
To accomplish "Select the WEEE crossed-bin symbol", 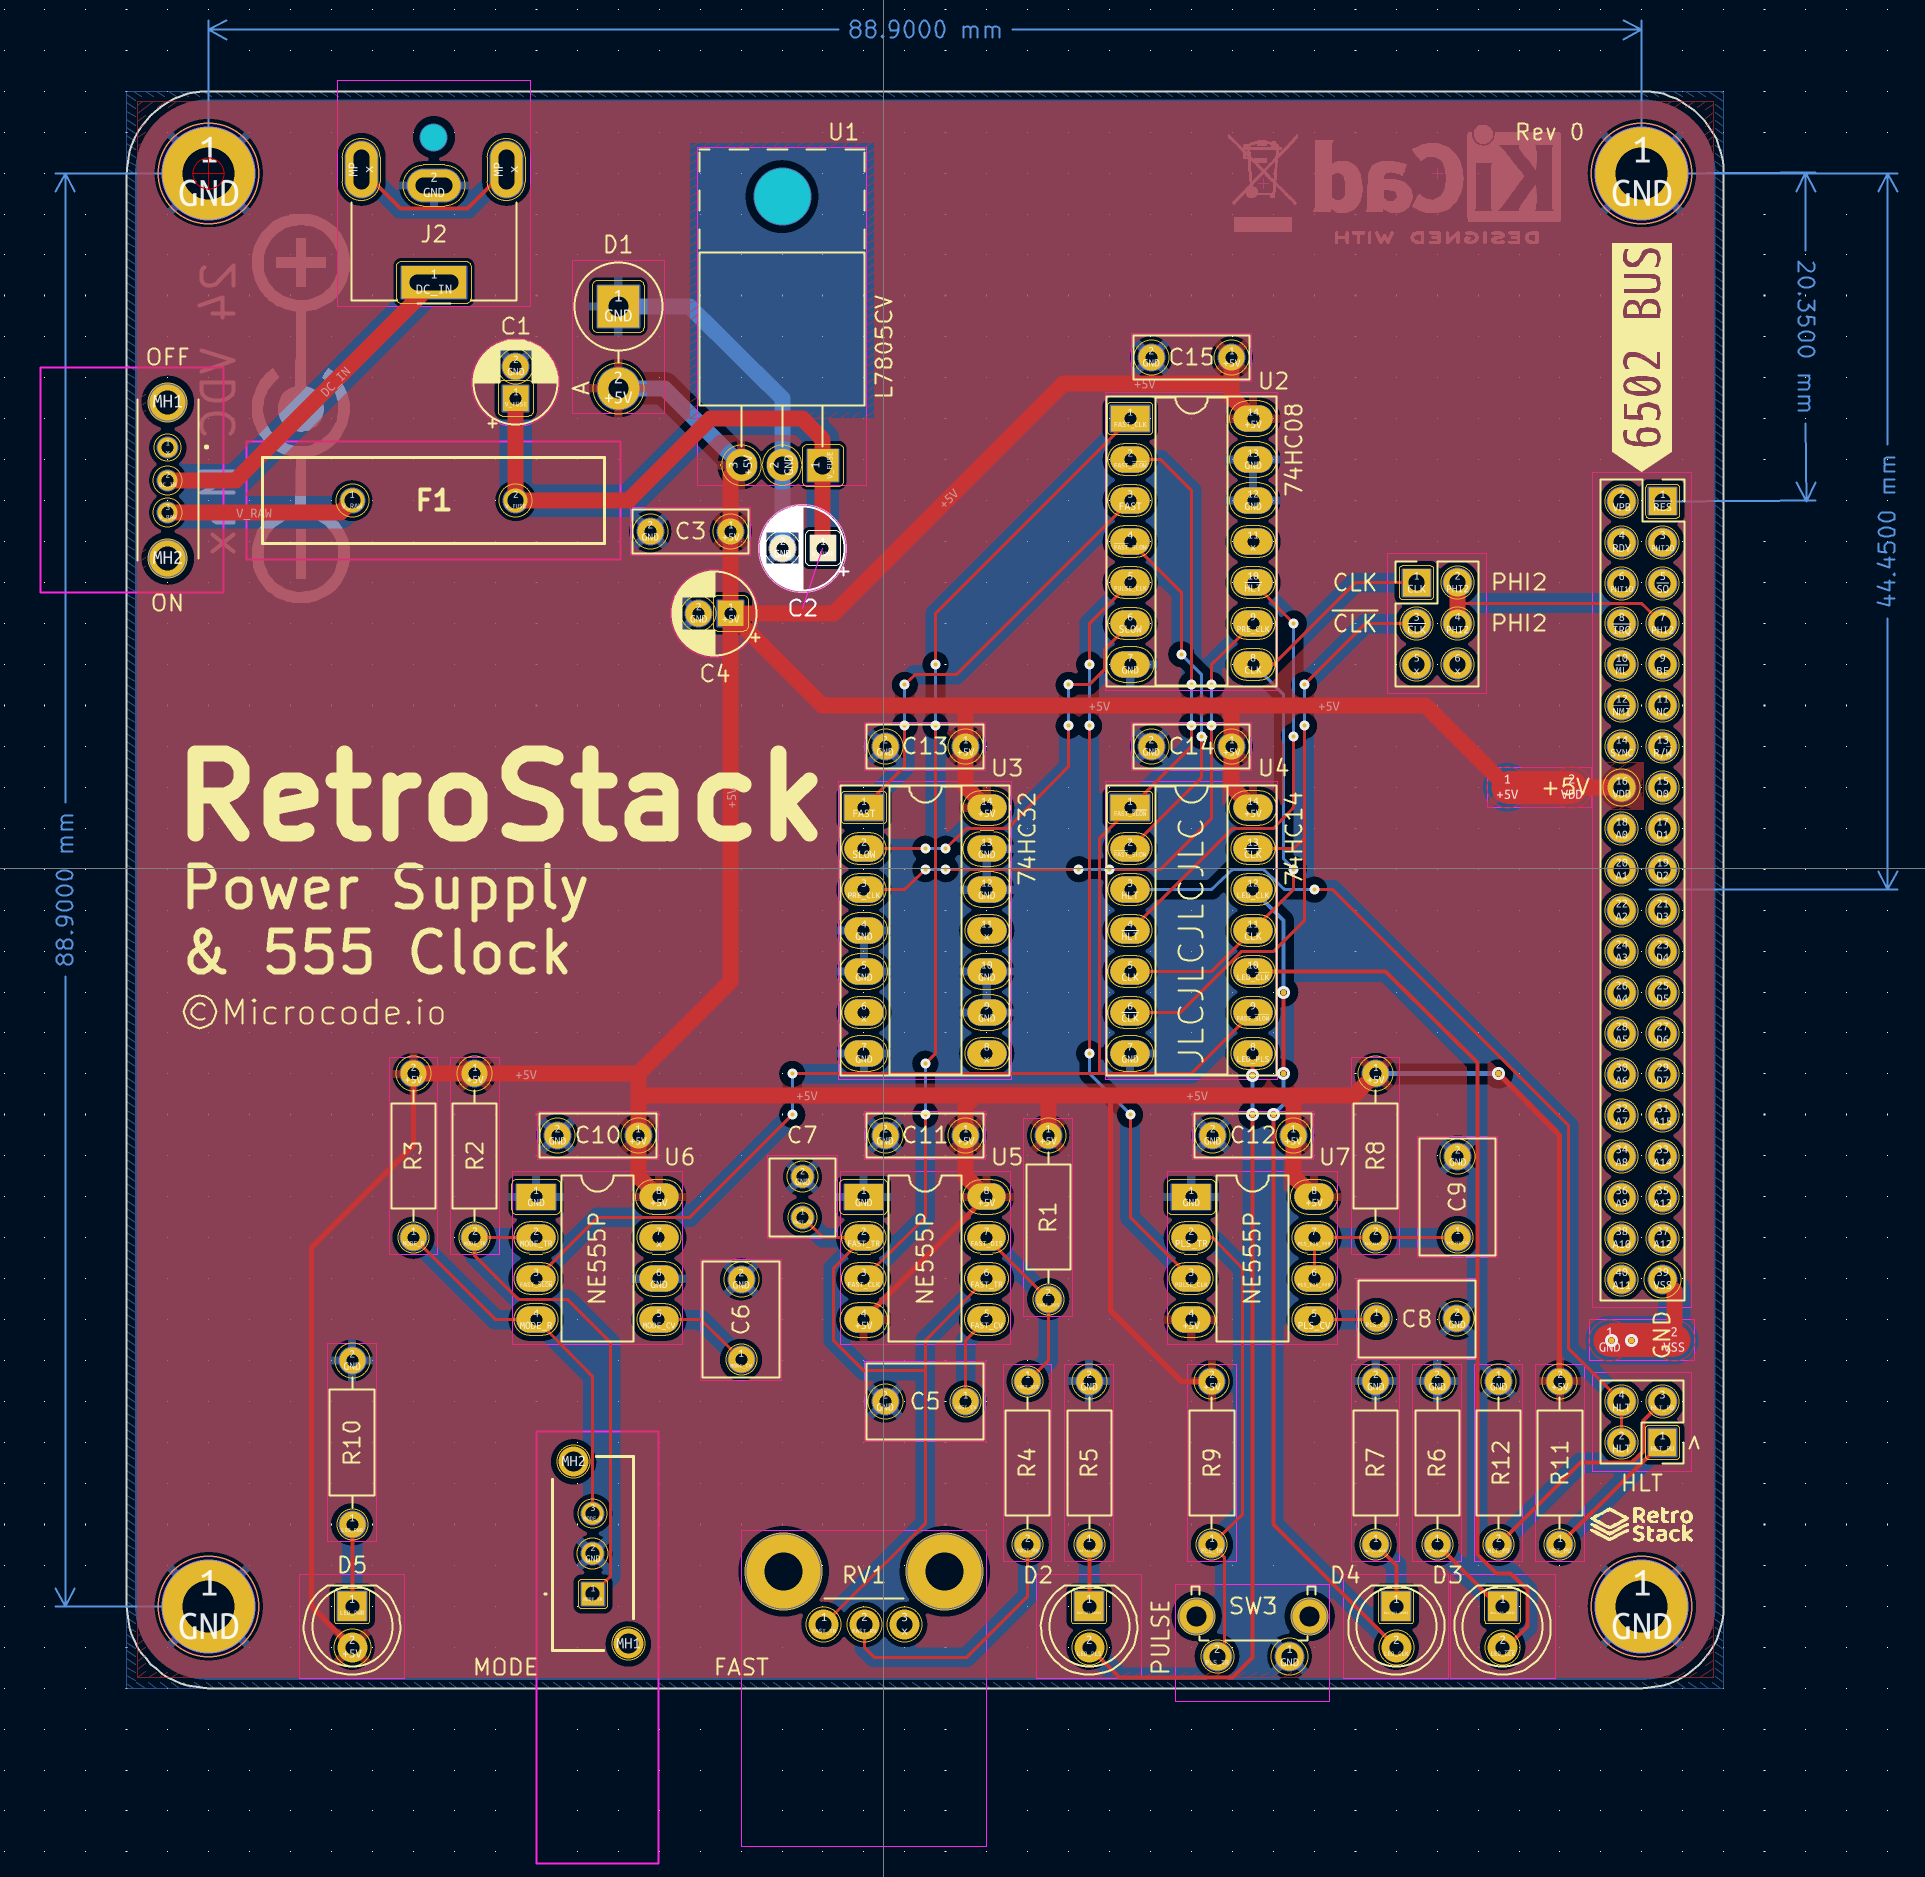I will pos(1263,181).
